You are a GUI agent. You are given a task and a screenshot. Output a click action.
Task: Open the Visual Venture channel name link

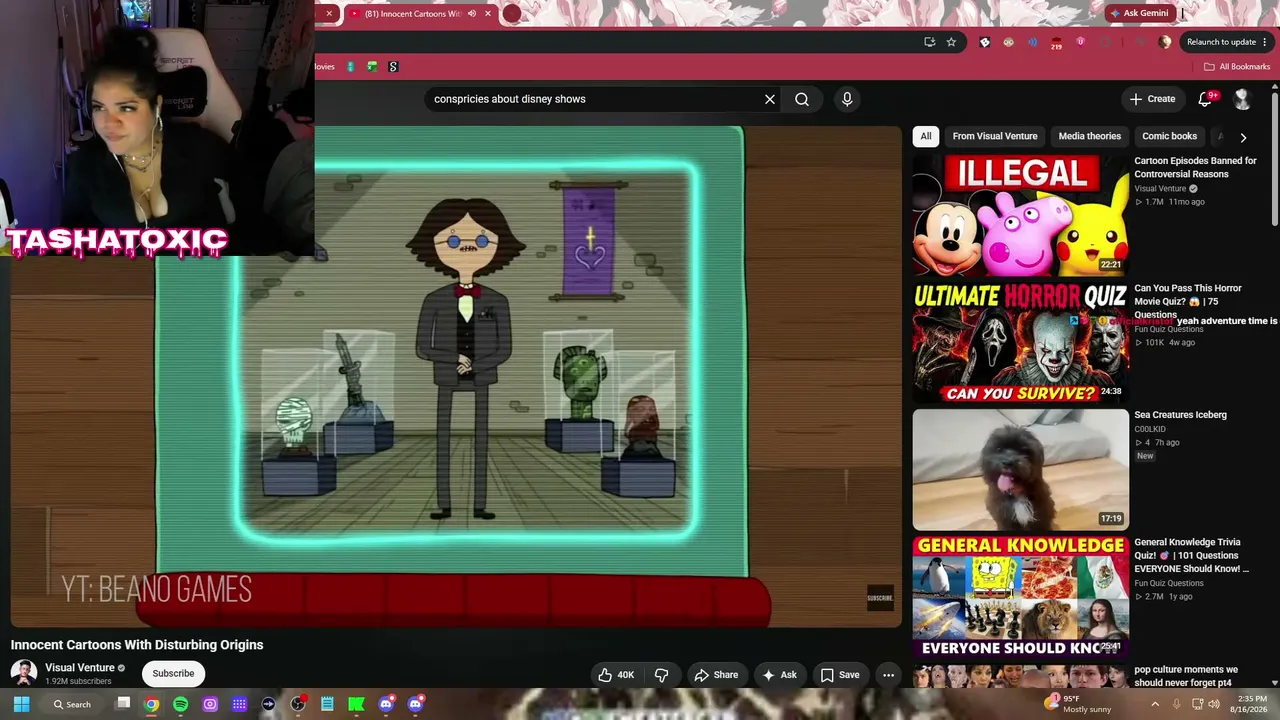coord(80,668)
